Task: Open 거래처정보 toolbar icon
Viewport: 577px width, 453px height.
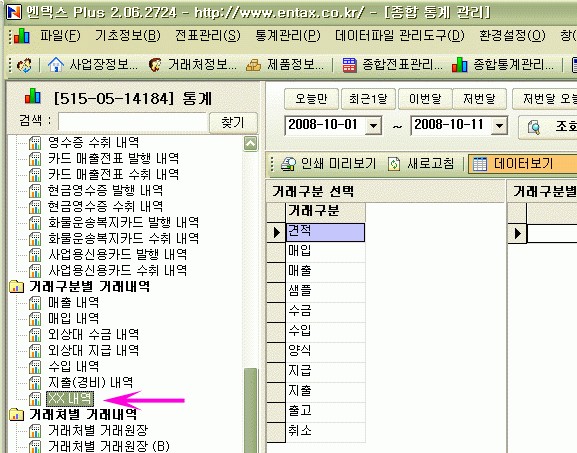Action: tap(155, 65)
